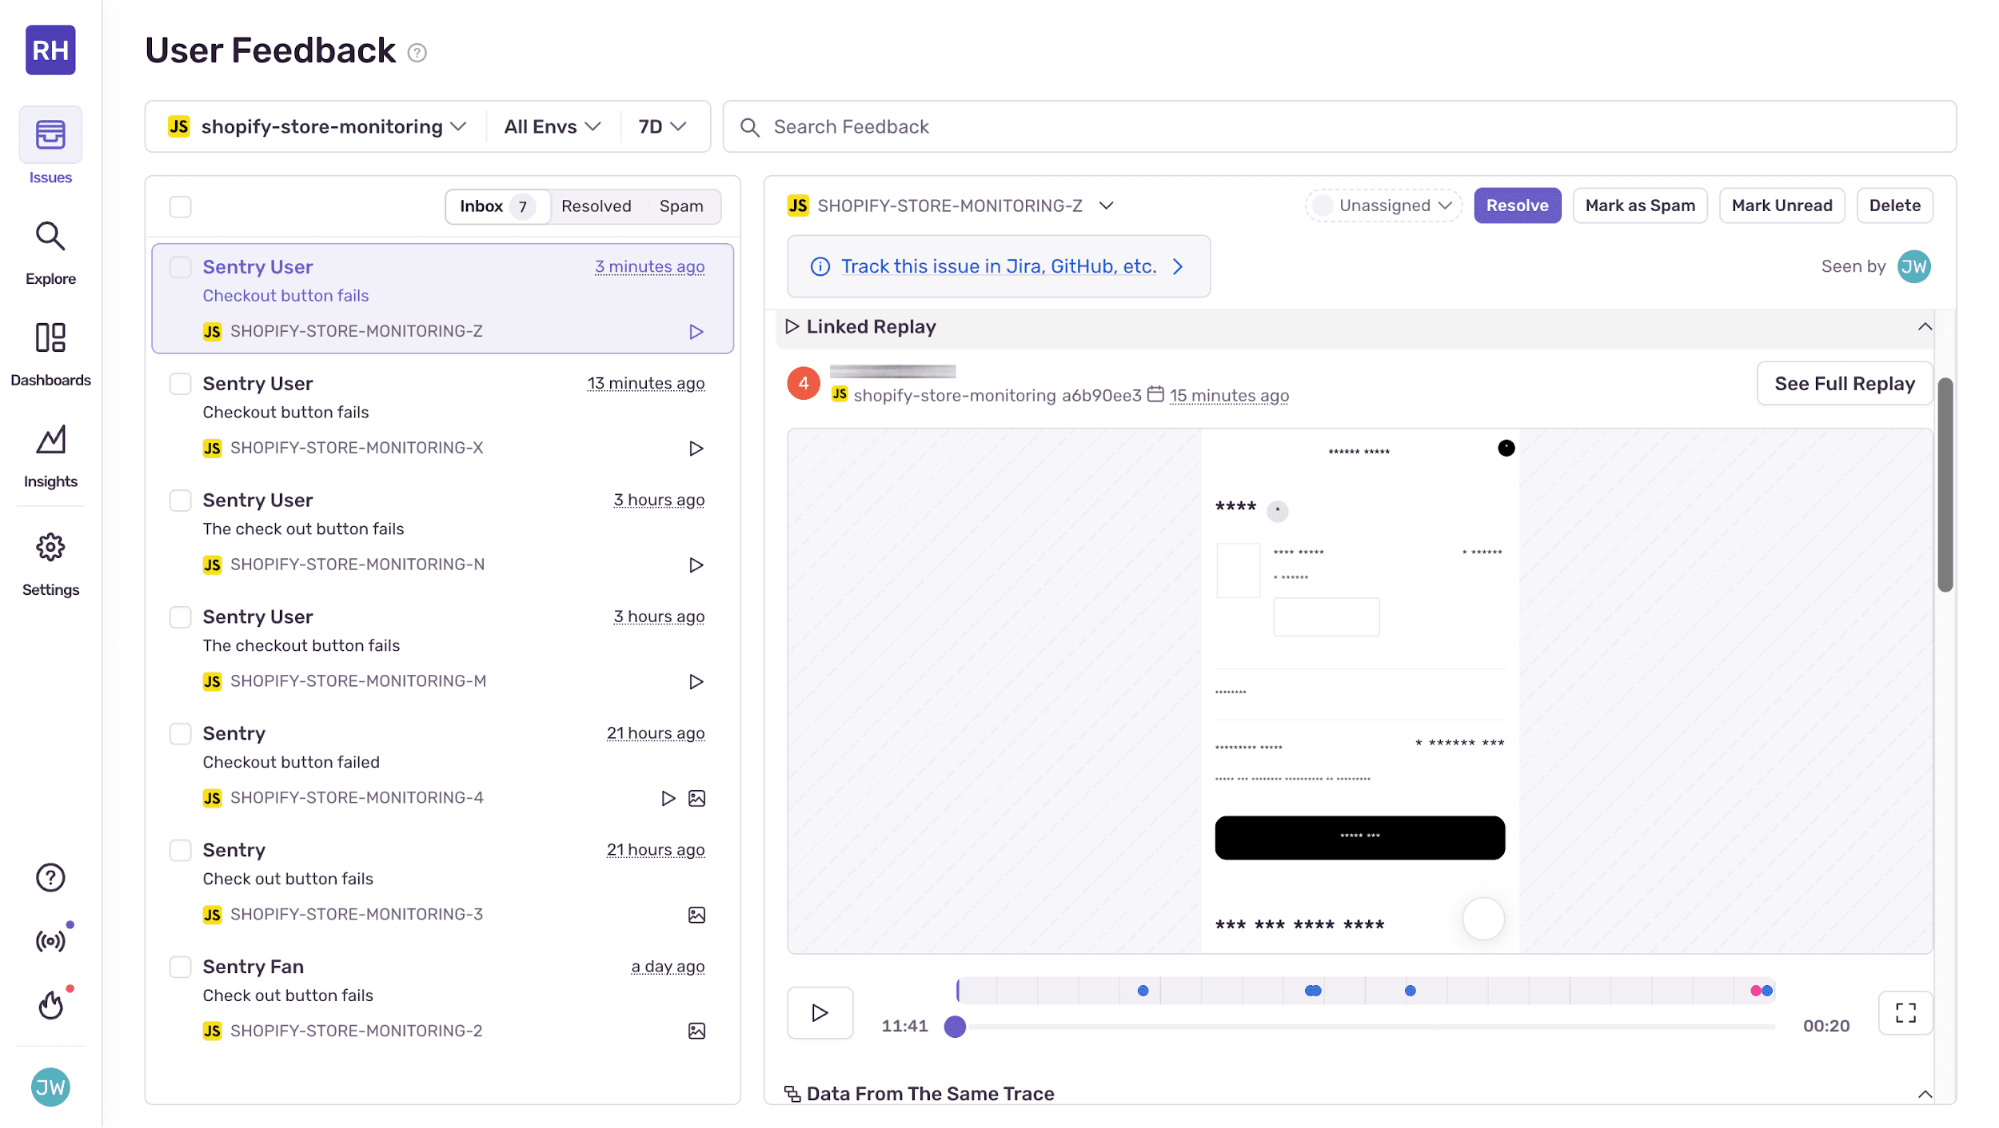Image resolution: width=1999 pixels, height=1128 pixels.
Task: Open Settings from the sidebar
Action: (50, 546)
